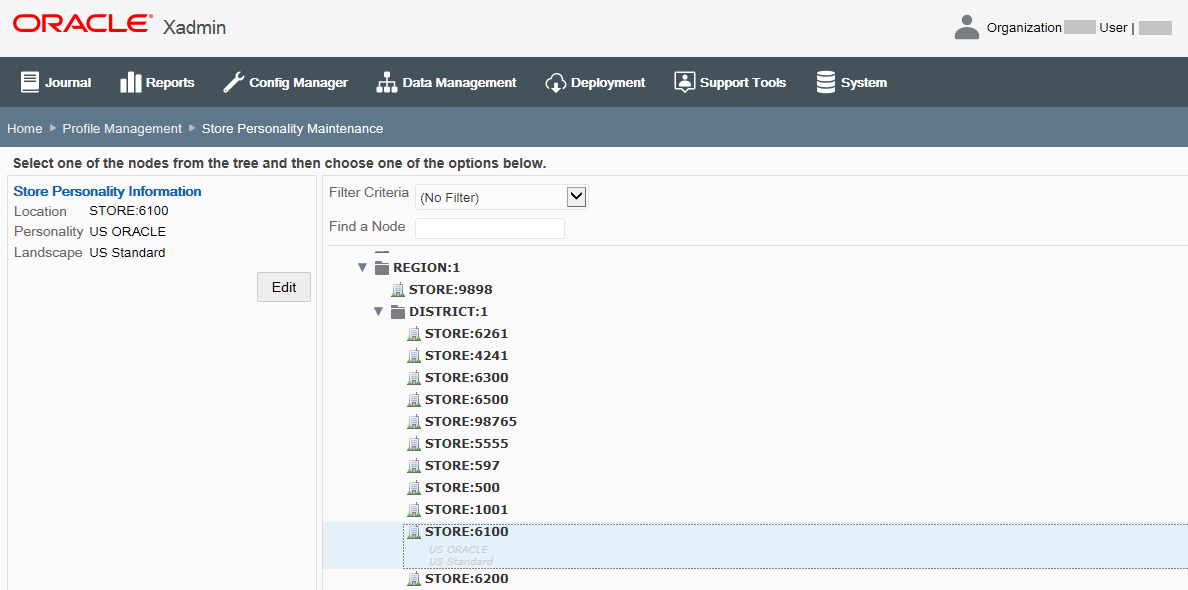Viewport: 1188px width, 590px height.
Task: Click the Deployment cloud download icon
Action: [x=555, y=82]
